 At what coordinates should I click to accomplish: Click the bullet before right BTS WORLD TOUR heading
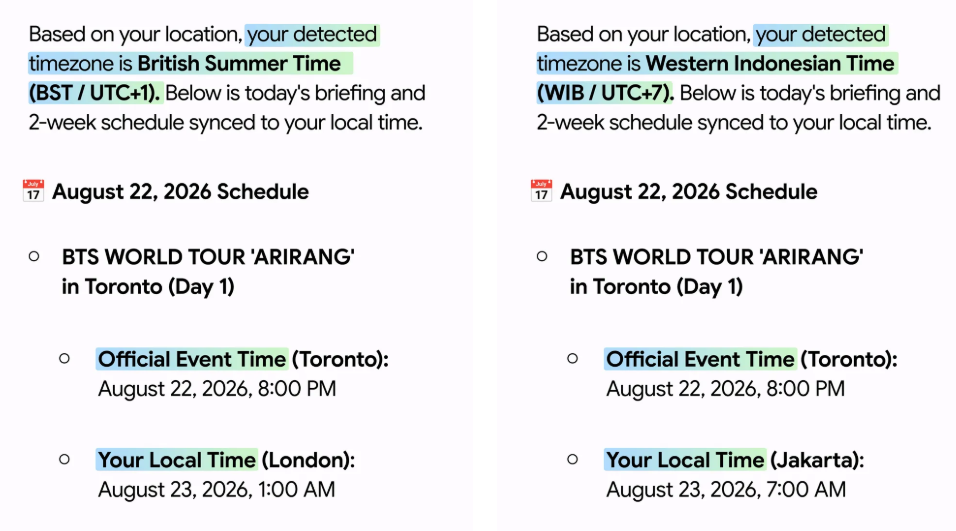542,257
